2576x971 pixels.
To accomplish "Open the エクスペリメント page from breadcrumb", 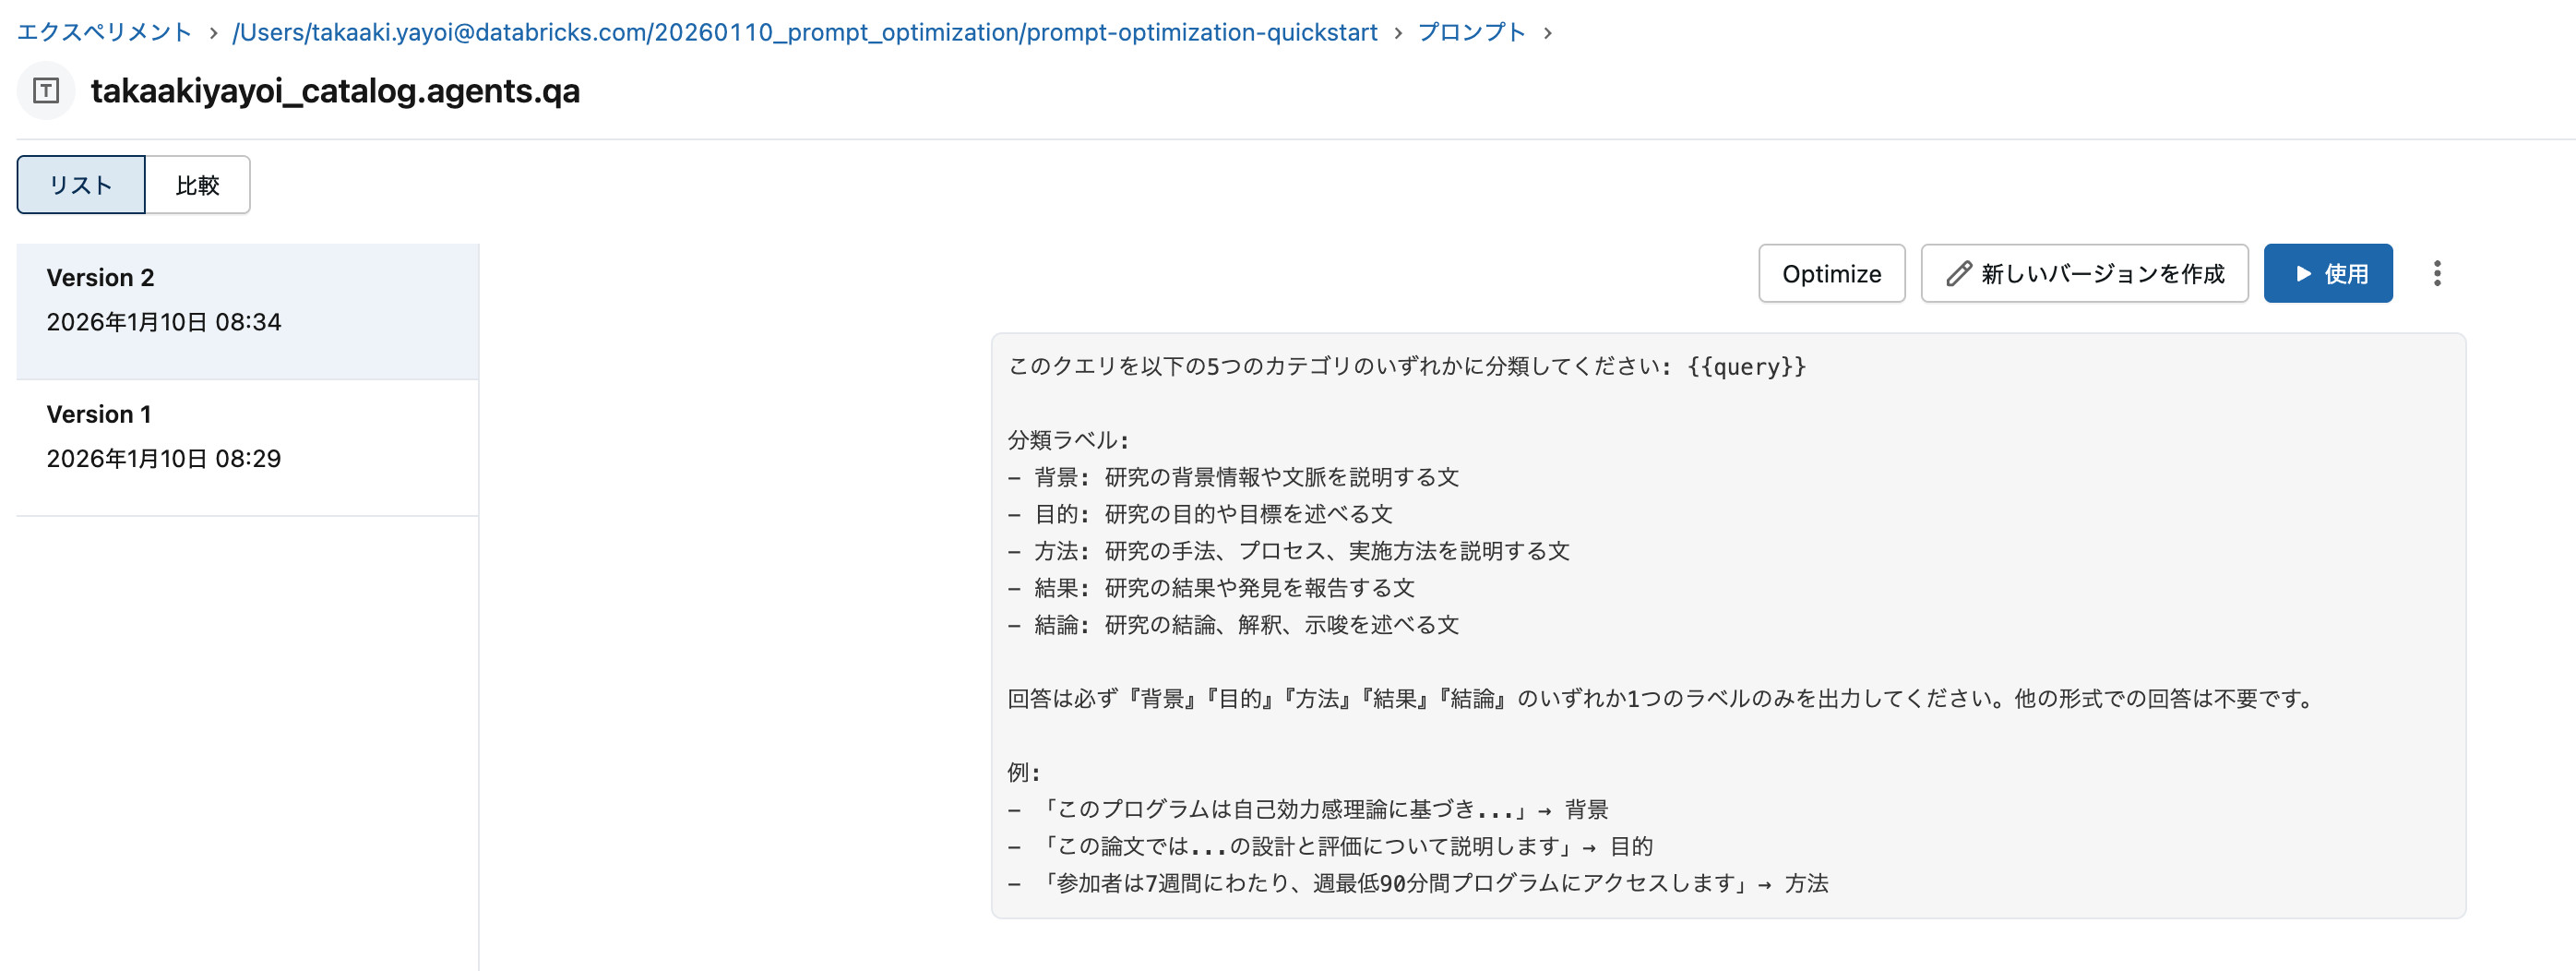I will tap(102, 32).
